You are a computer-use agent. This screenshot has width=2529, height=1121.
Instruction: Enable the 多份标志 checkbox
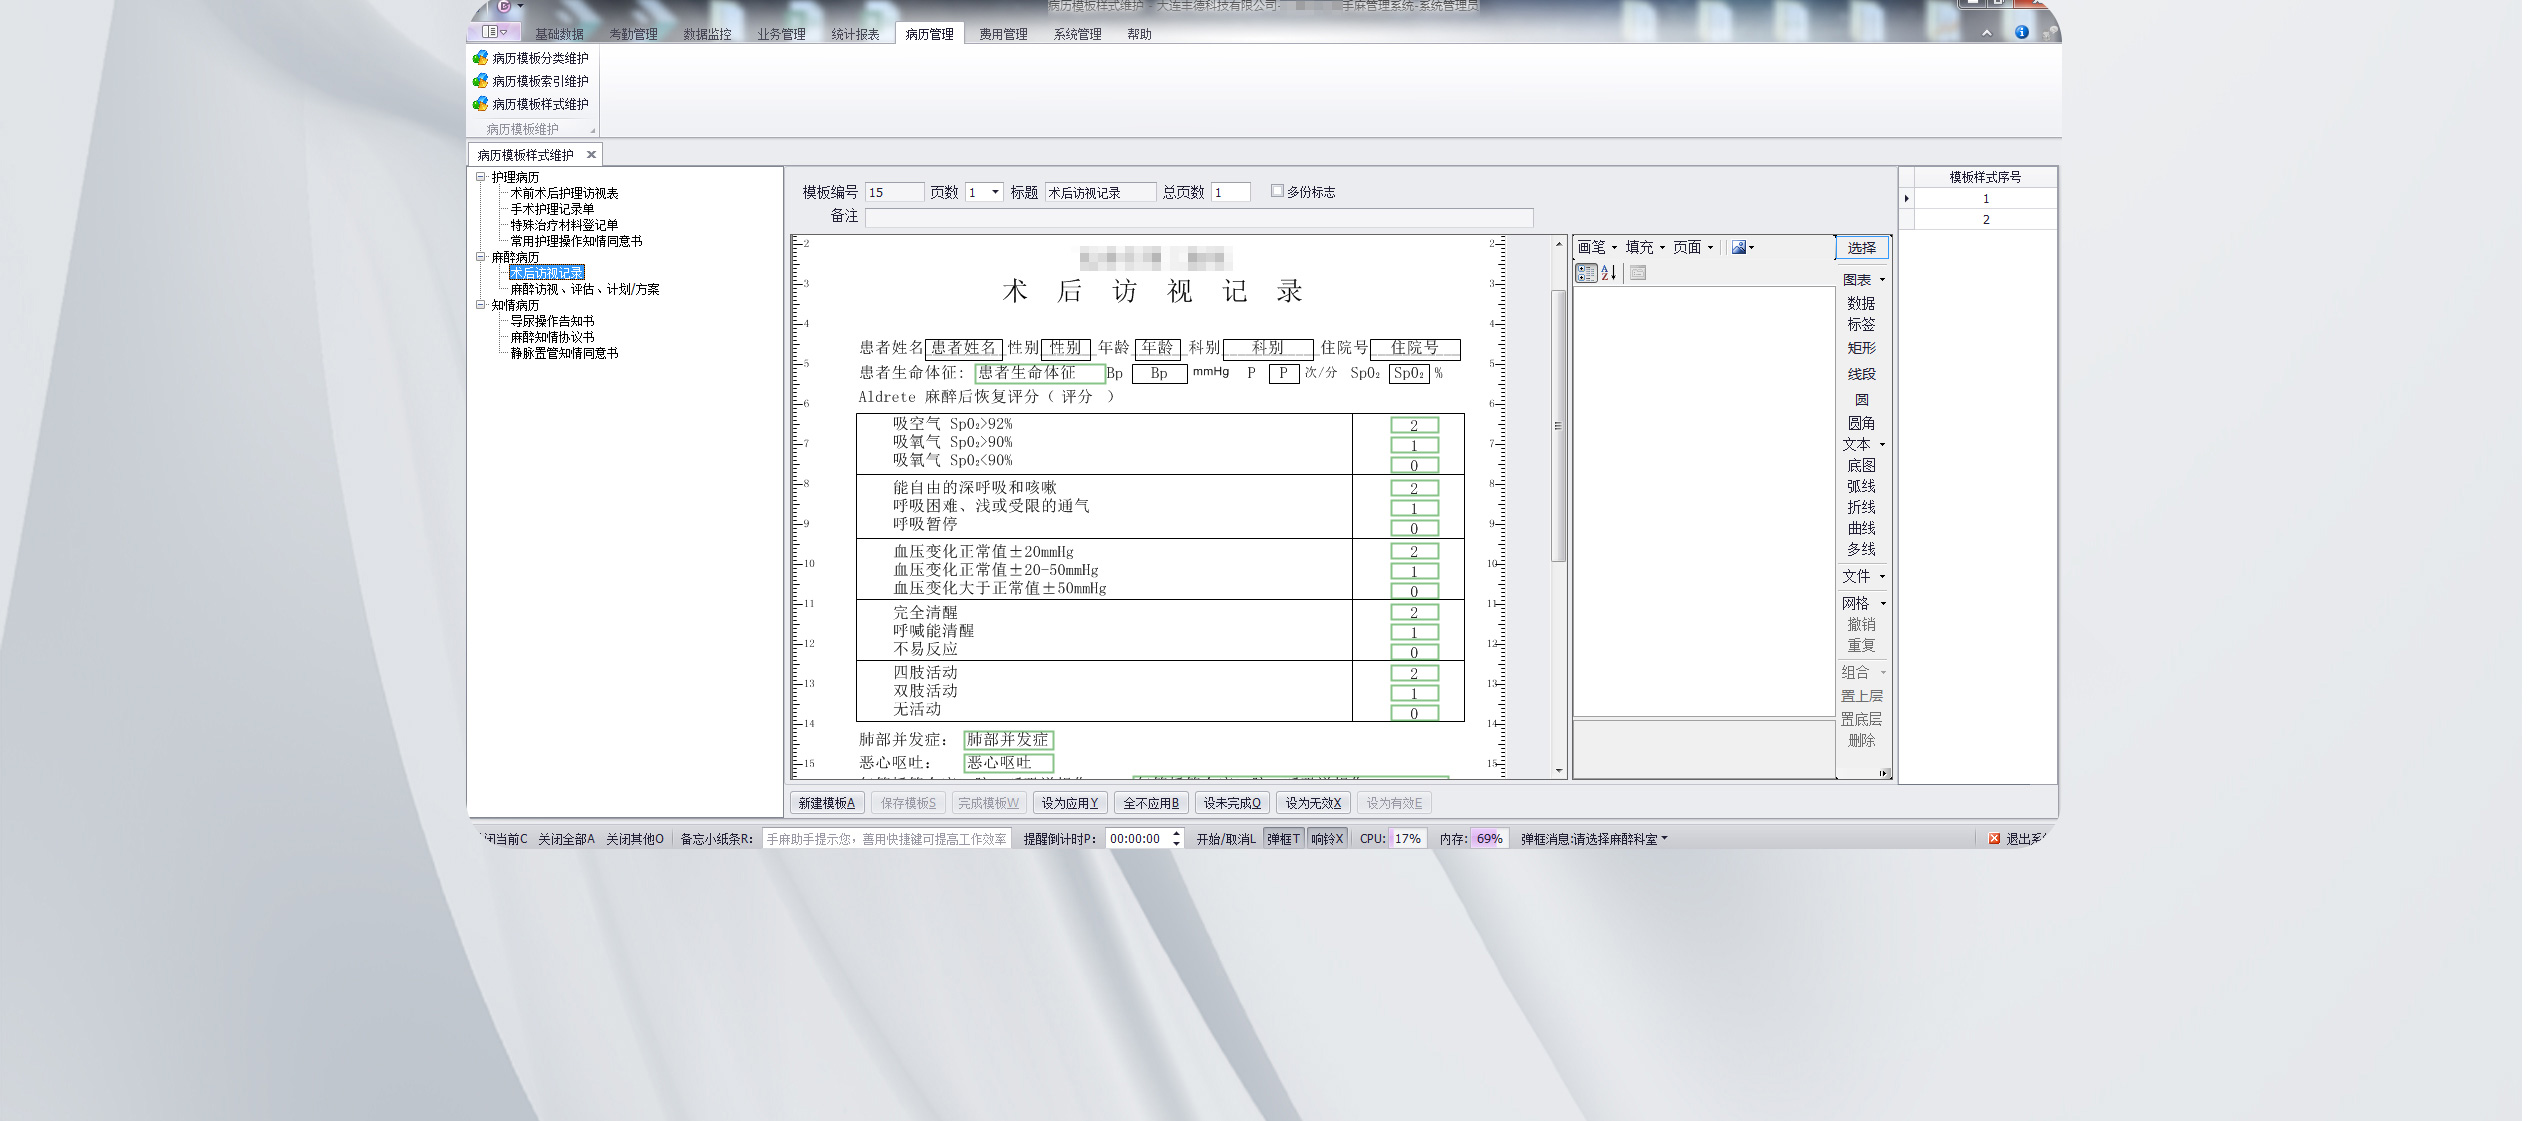(1277, 191)
